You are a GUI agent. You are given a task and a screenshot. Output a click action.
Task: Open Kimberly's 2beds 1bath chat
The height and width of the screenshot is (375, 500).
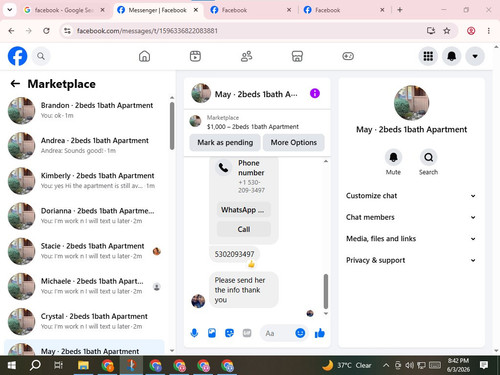(x=85, y=181)
